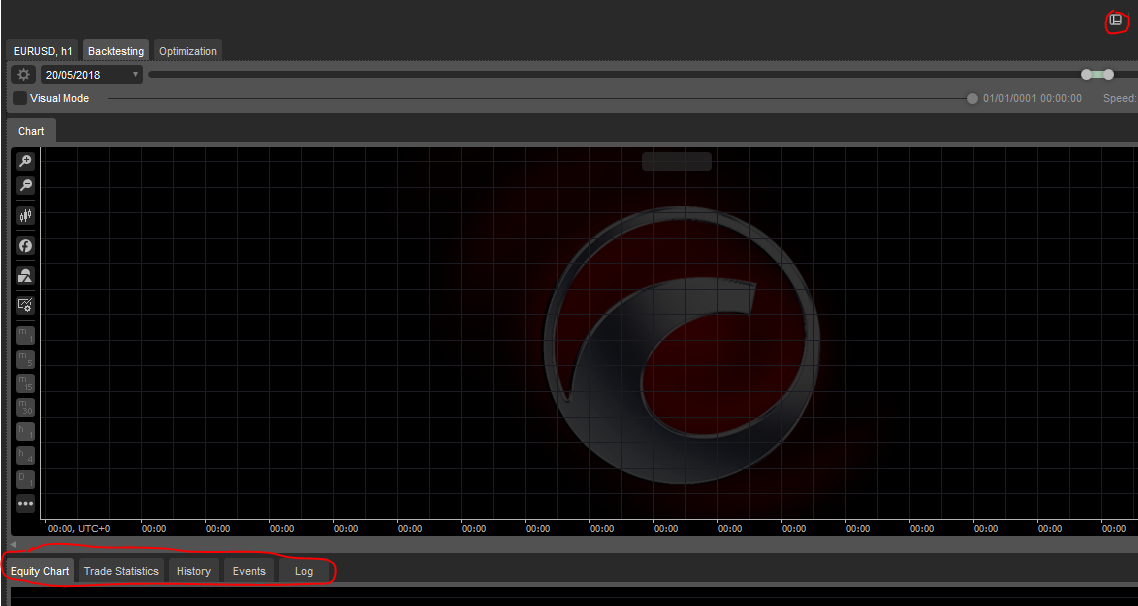The width and height of the screenshot is (1138, 606).
Task: Open backtesting settings gear icon
Action: [24, 75]
